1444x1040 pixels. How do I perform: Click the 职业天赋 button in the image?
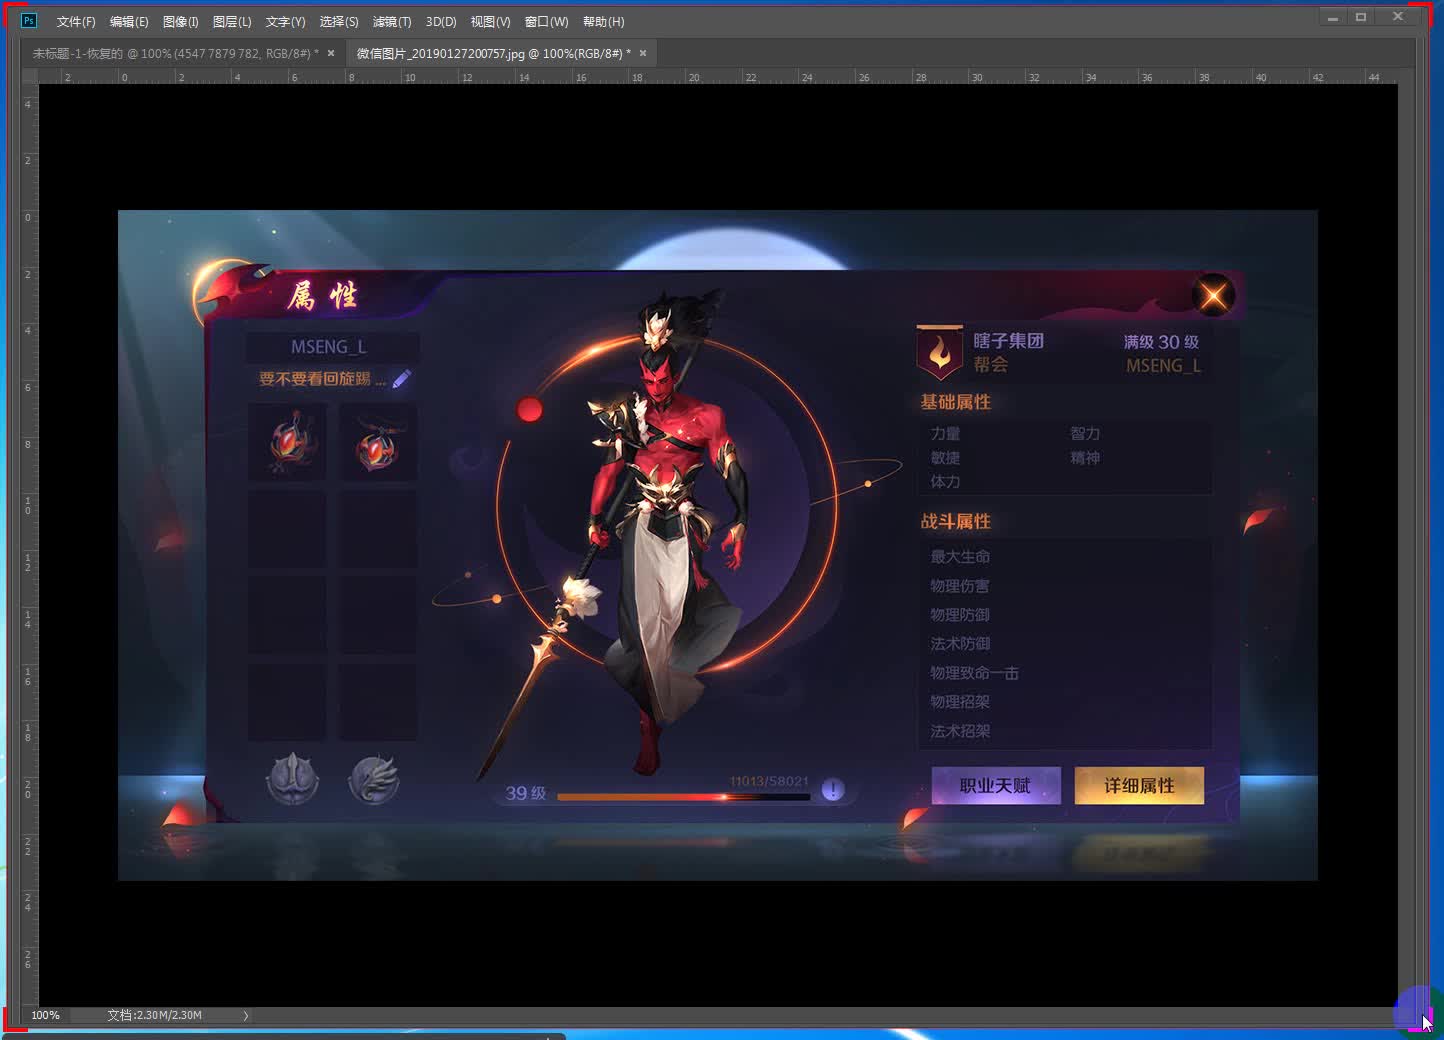click(996, 786)
